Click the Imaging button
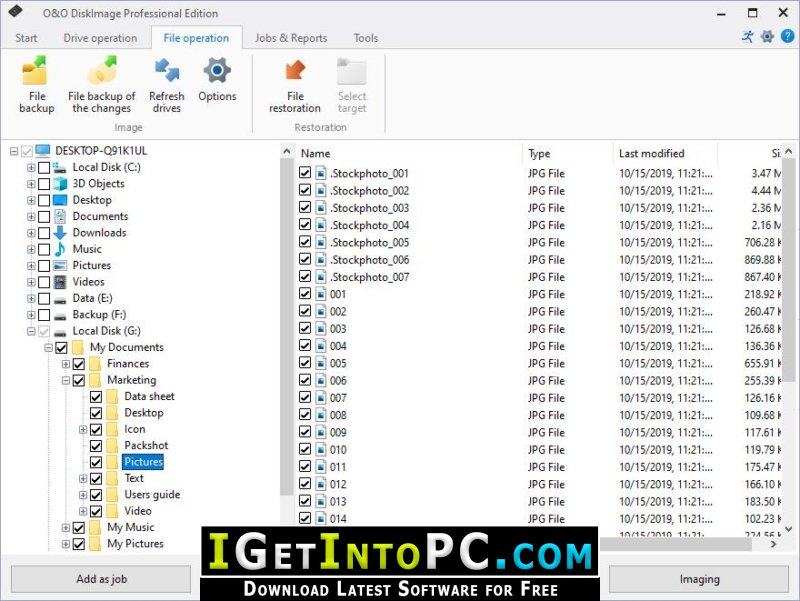Screen dimensions: 800x601 pyautogui.click(x=699, y=579)
